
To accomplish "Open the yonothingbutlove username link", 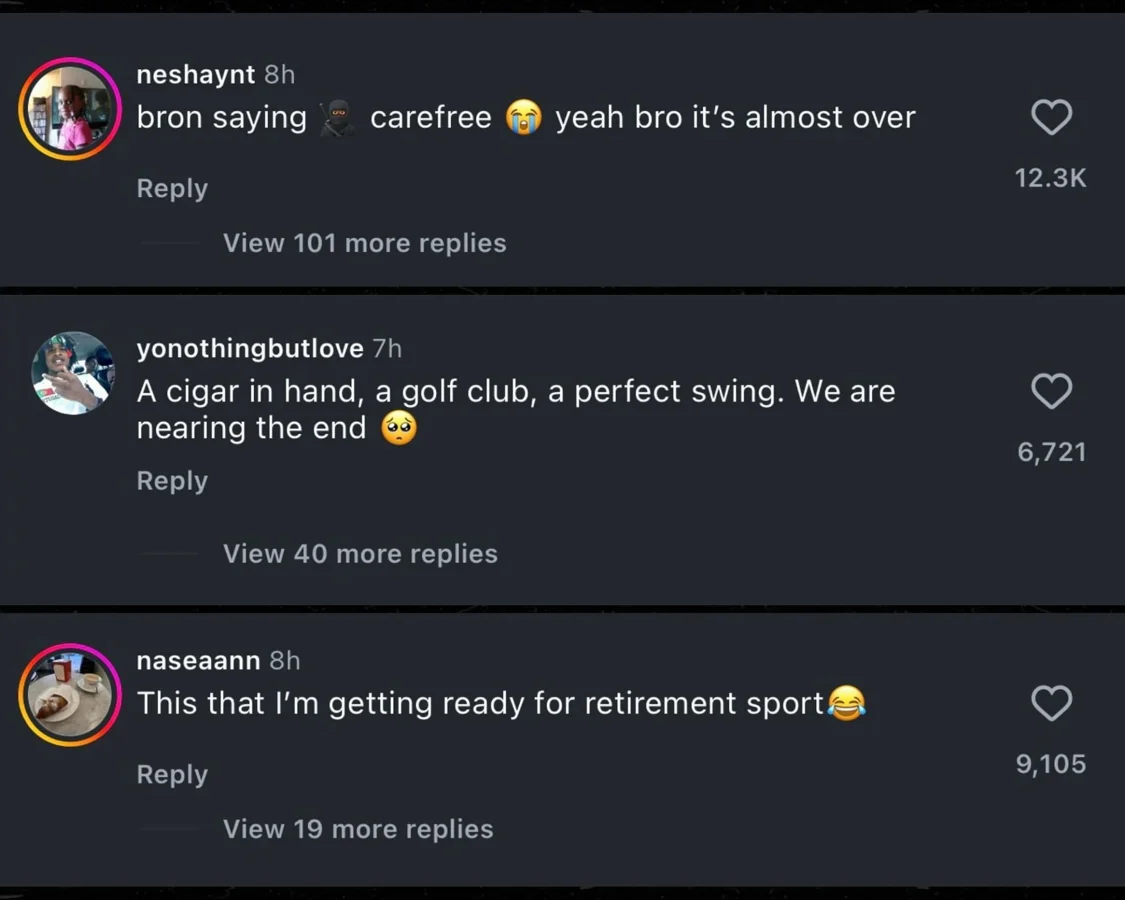I will [250, 348].
